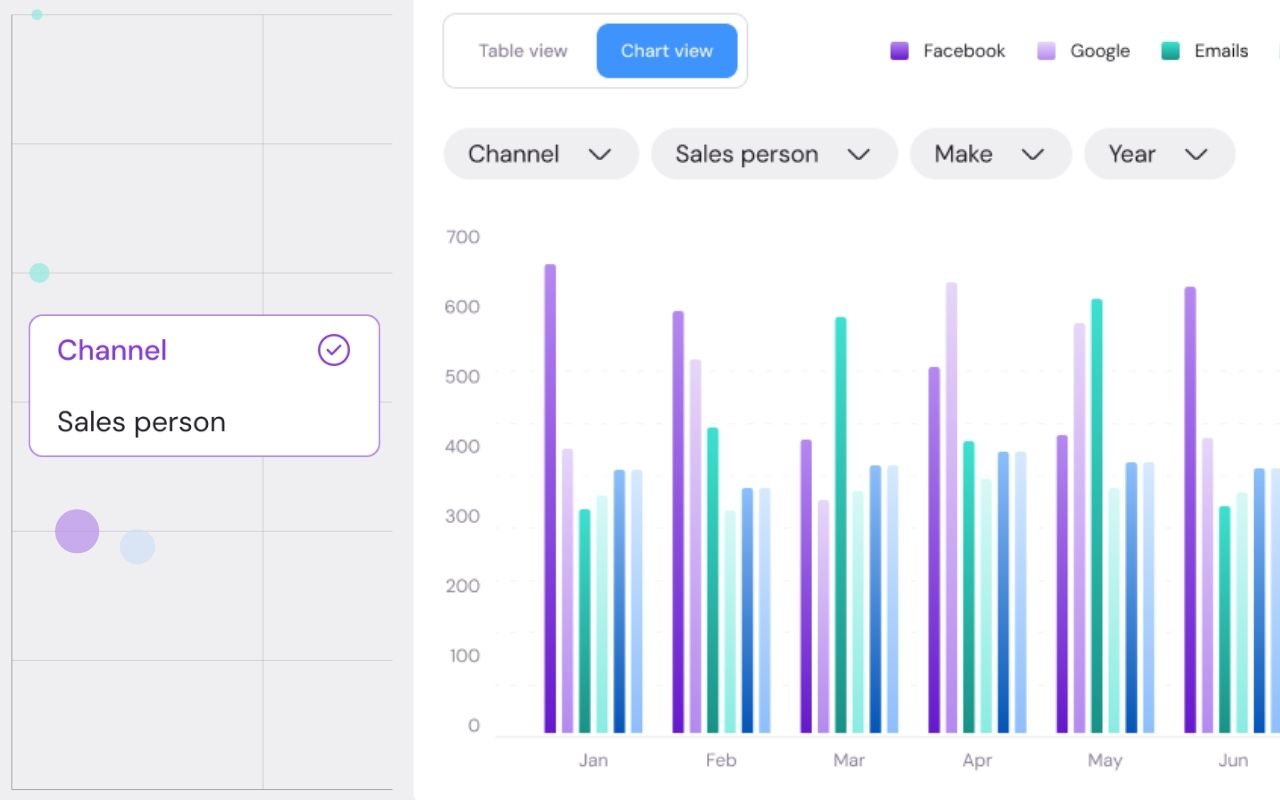The width and height of the screenshot is (1280, 800).
Task: Click the checkmark circle icon beside Channel
Action: click(x=334, y=350)
